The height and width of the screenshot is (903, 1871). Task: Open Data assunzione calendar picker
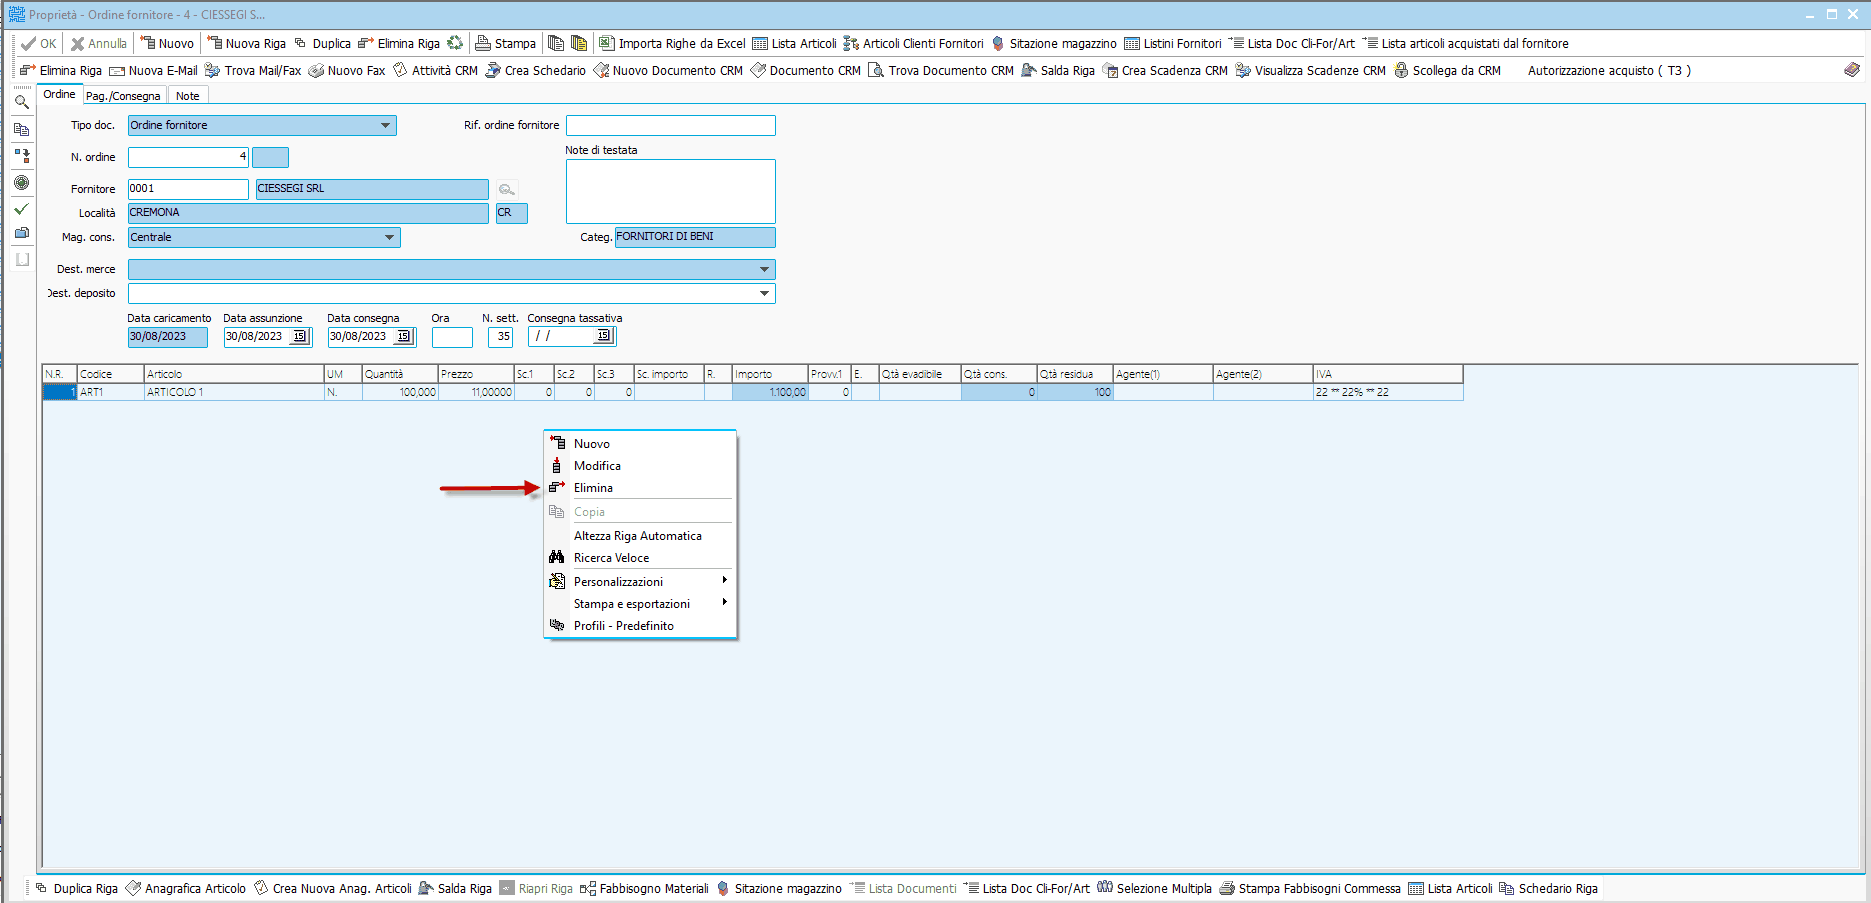tap(299, 336)
